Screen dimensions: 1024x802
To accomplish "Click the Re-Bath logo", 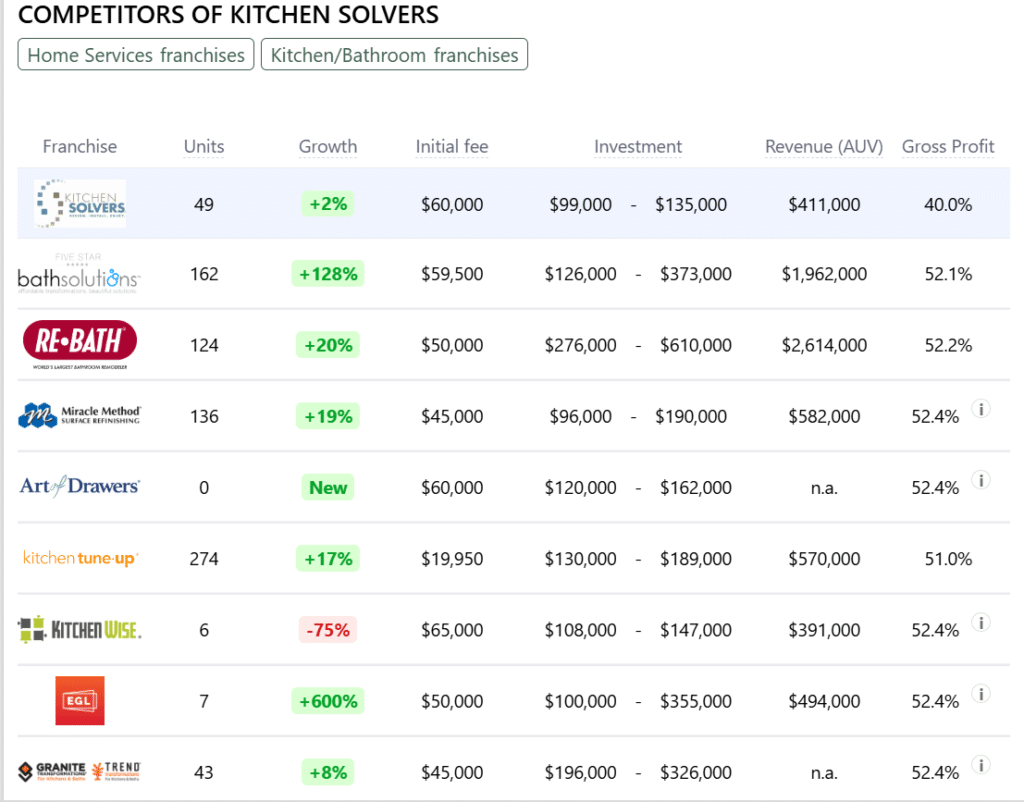I will click(80, 345).
